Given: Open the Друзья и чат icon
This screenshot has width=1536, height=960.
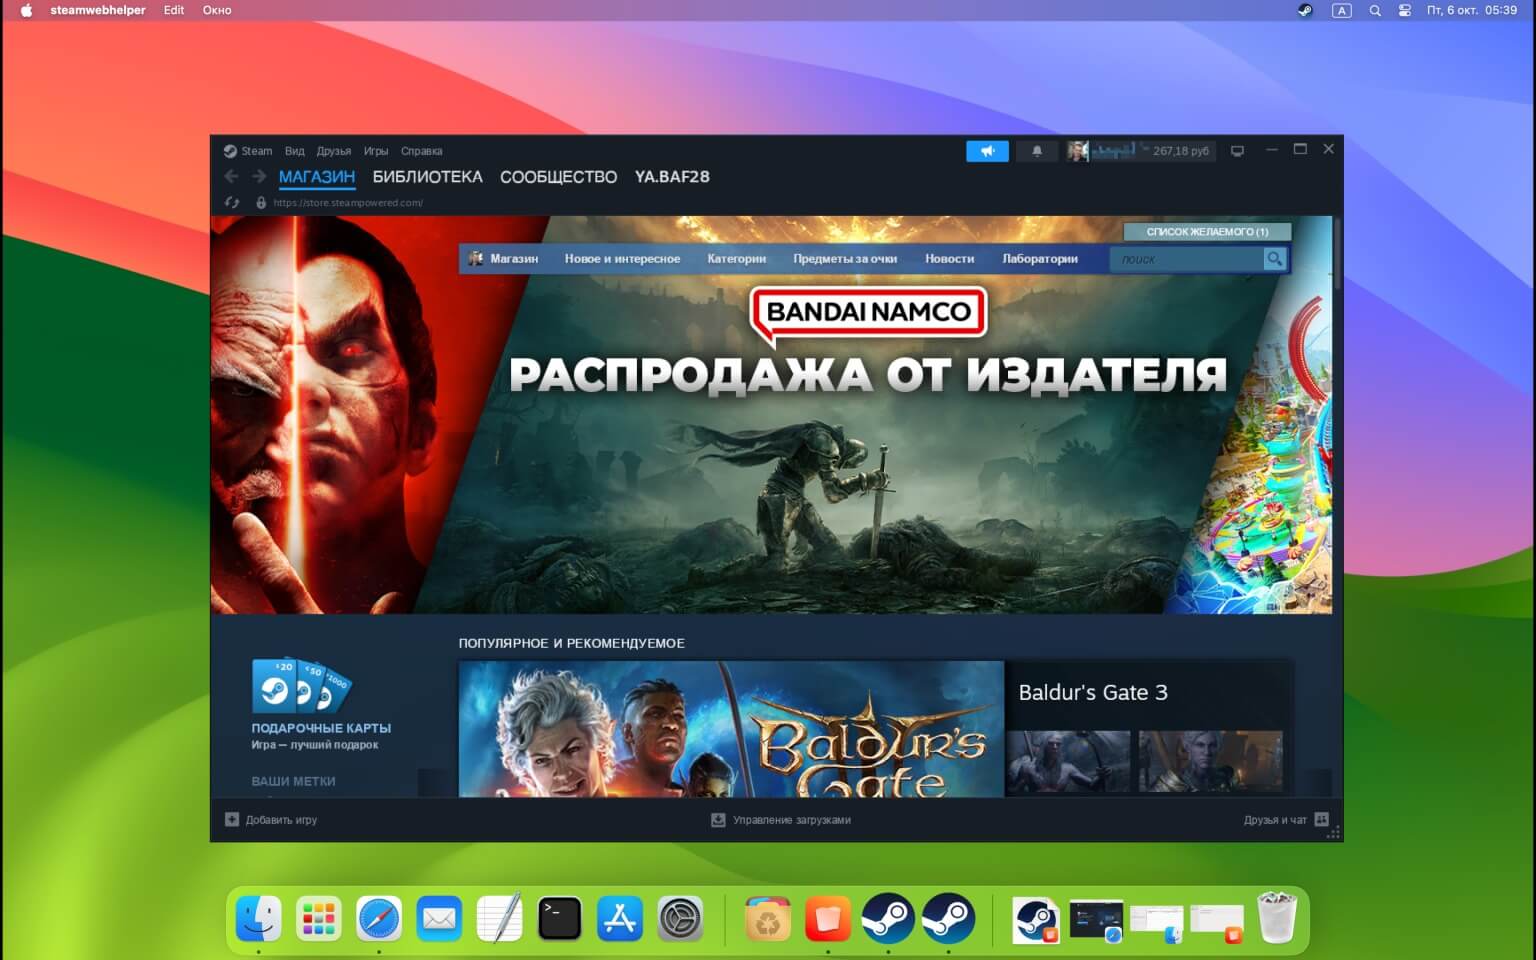Looking at the screenshot, I should tap(1321, 820).
